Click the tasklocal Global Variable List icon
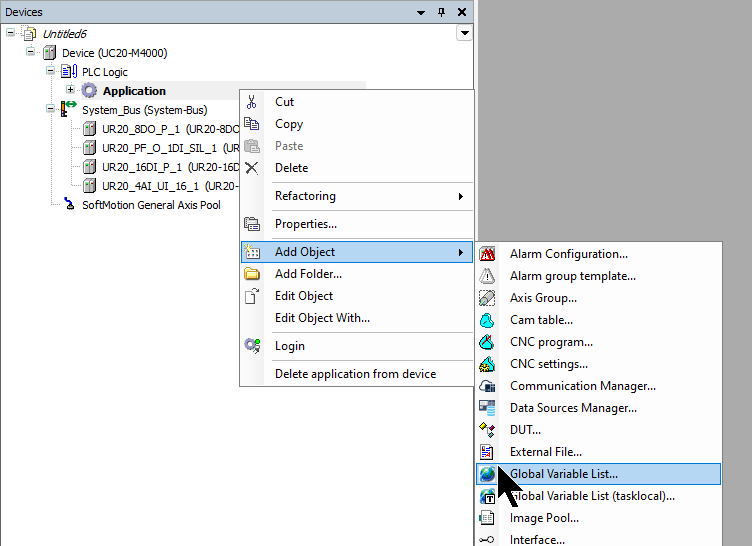The height and width of the screenshot is (546, 752). click(x=487, y=496)
